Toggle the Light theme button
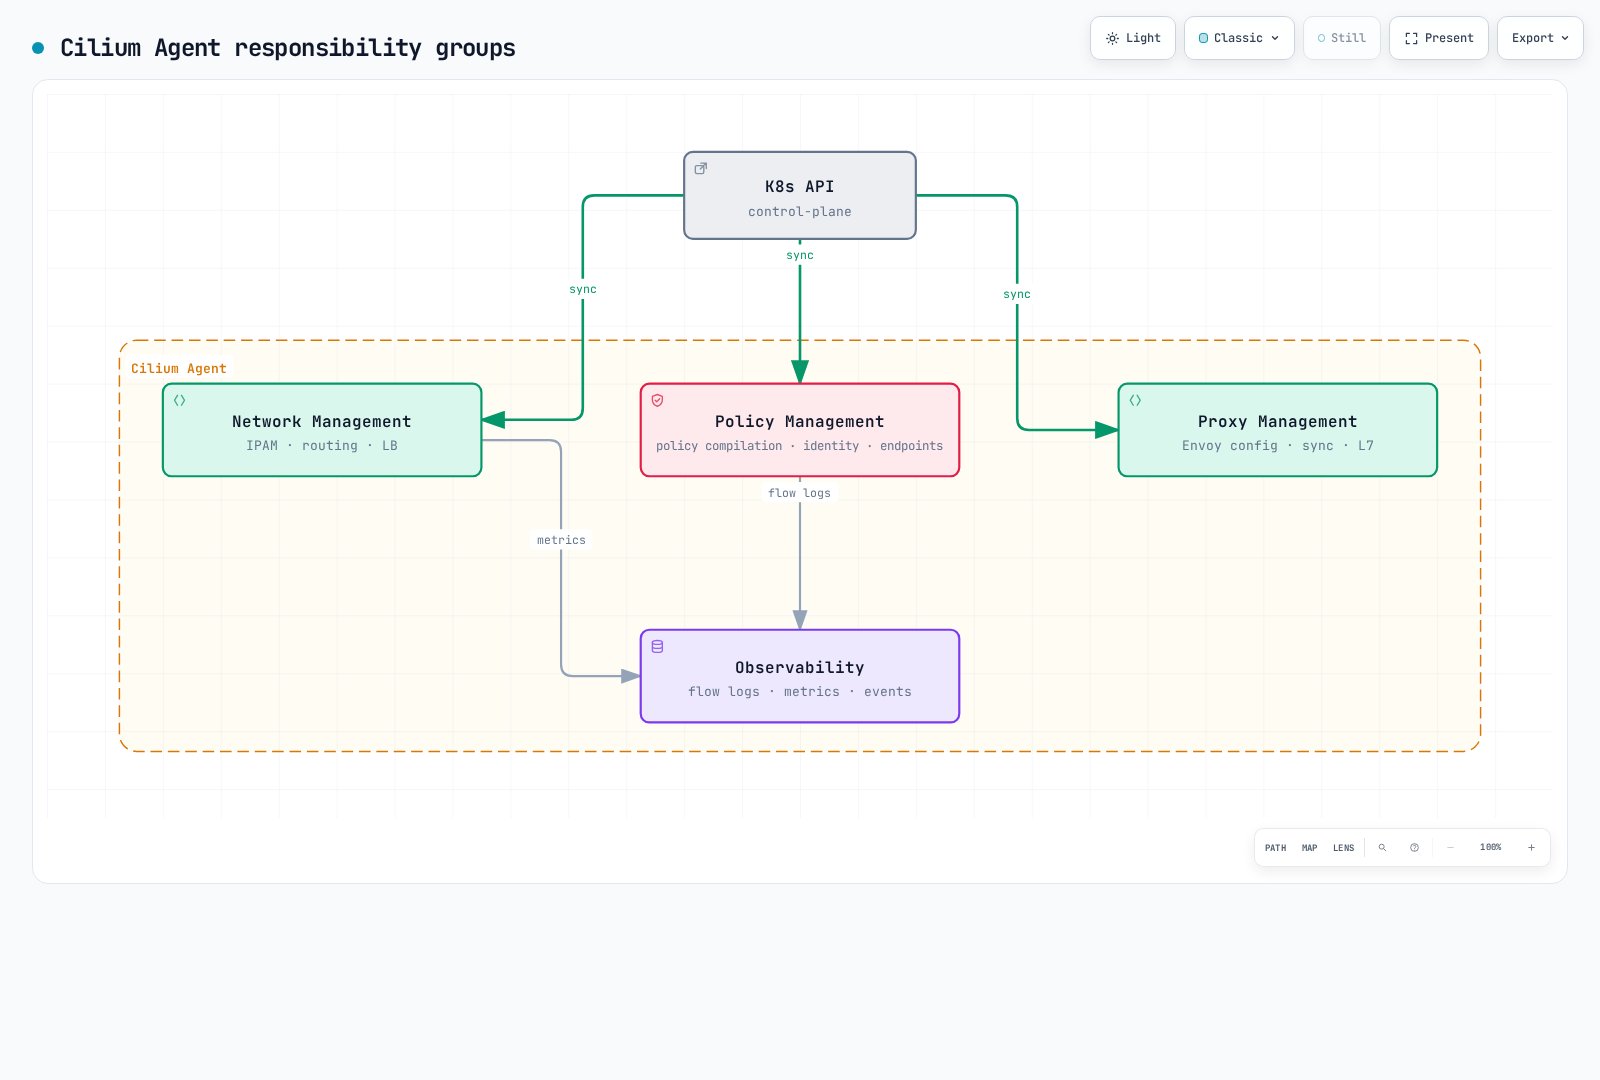1600x1080 pixels. 1133,38
